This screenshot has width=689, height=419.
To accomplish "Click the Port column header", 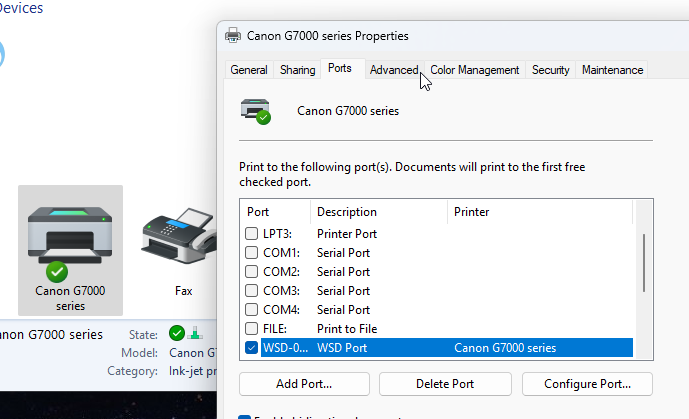I will tap(276, 212).
